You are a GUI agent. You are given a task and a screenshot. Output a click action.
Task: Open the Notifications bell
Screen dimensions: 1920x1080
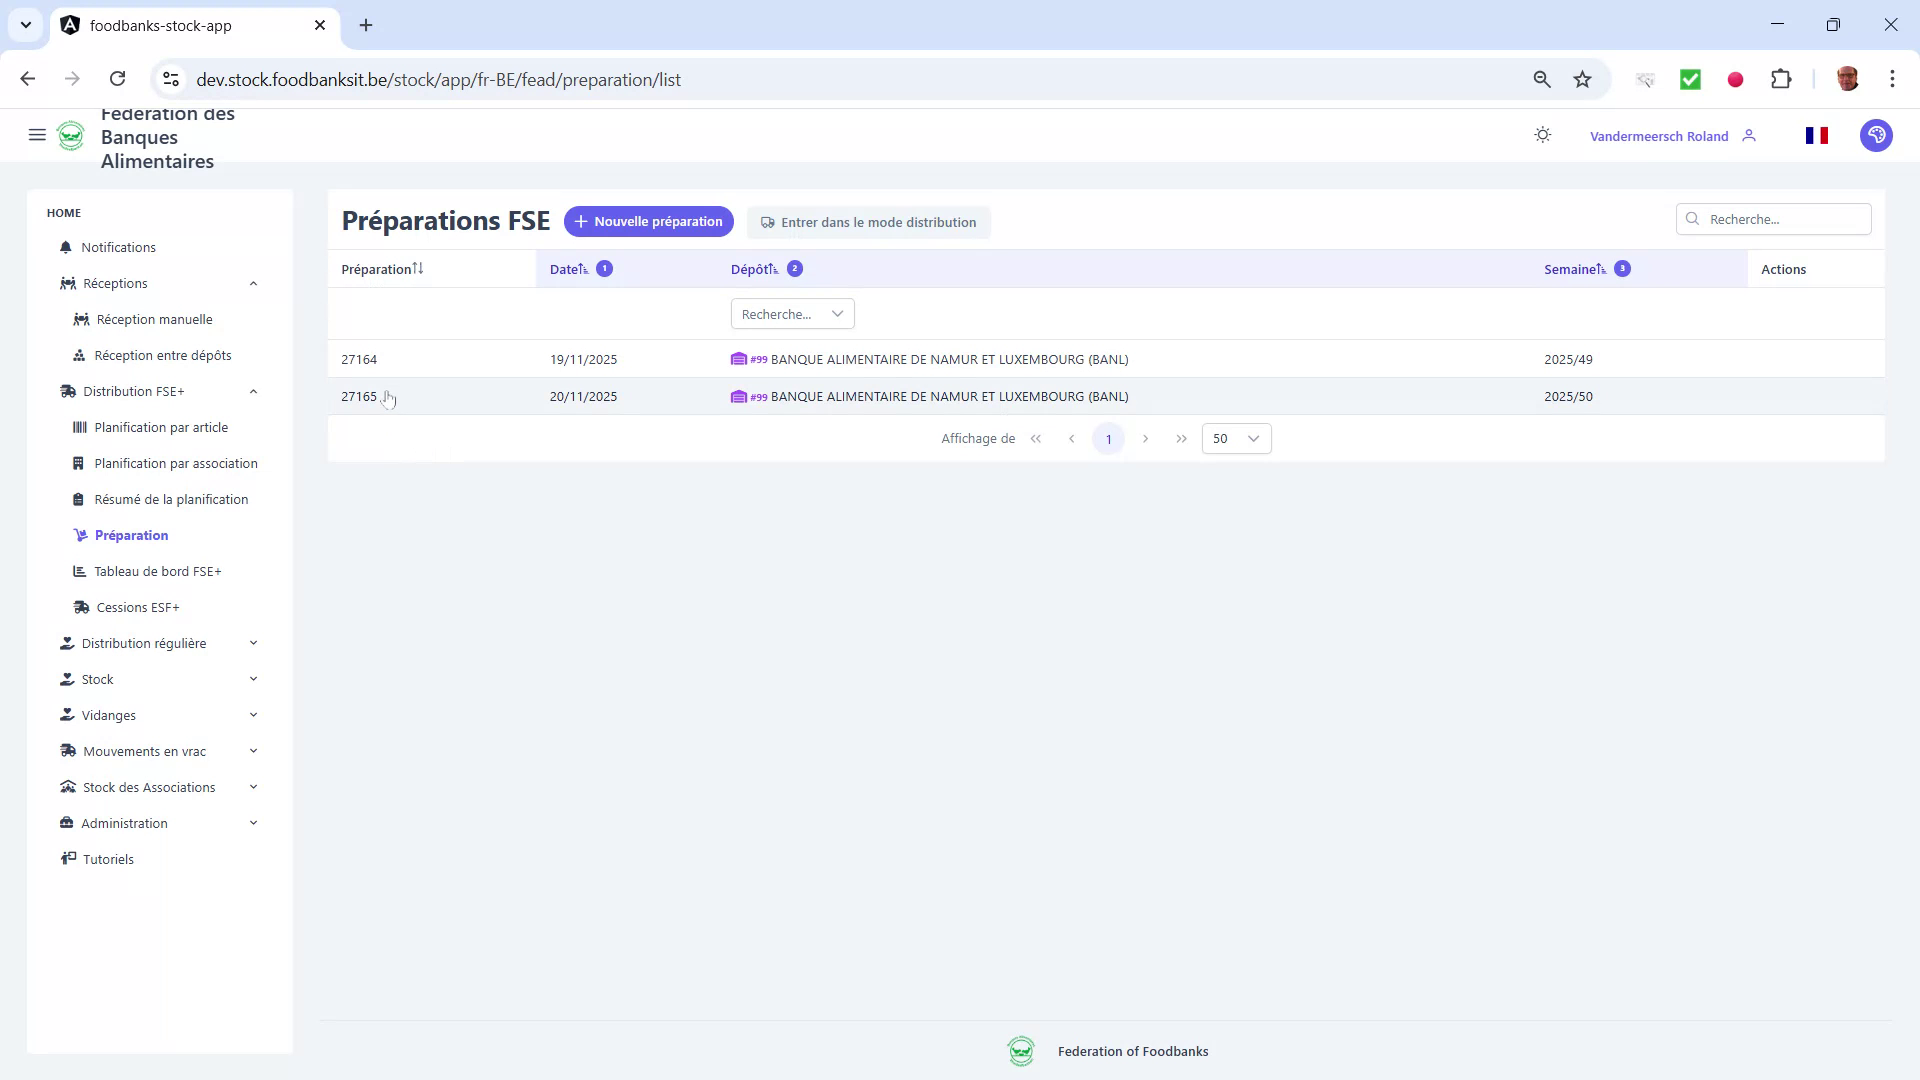65,247
